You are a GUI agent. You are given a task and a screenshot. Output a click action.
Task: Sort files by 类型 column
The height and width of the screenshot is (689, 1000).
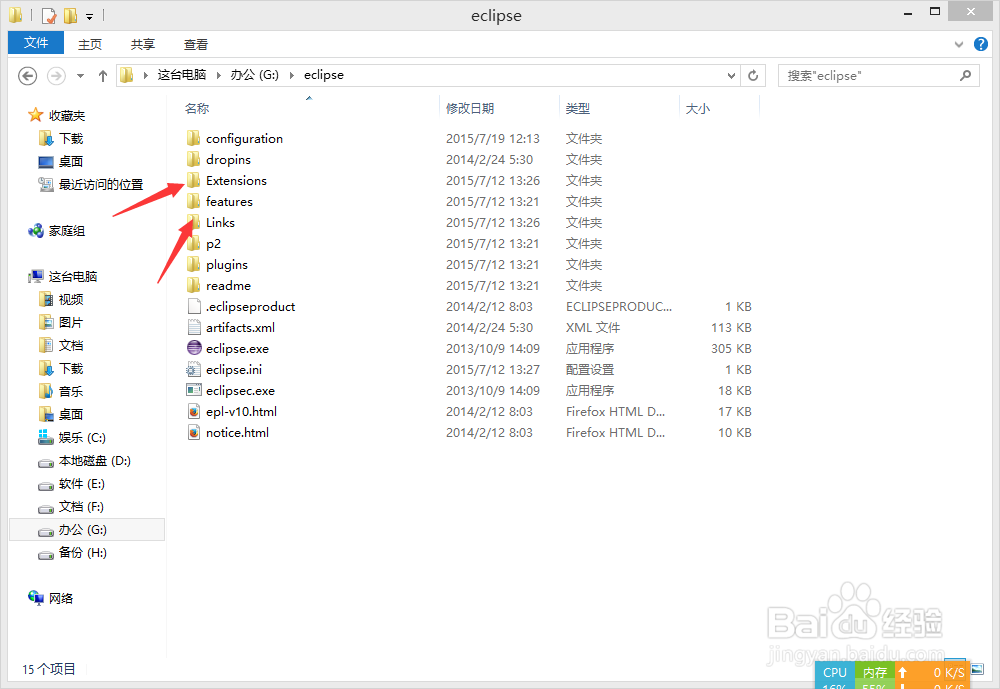577,108
